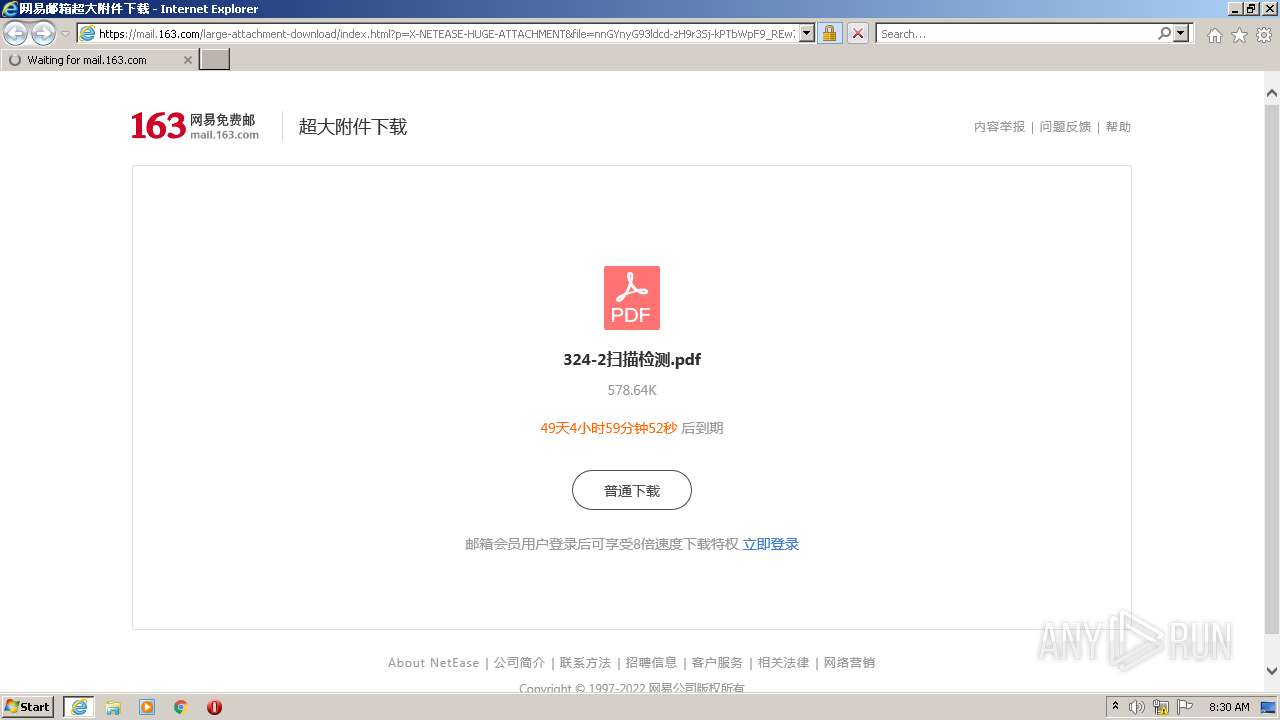Click the search magnifier icon
1280x720 pixels.
pos(1164,33)
